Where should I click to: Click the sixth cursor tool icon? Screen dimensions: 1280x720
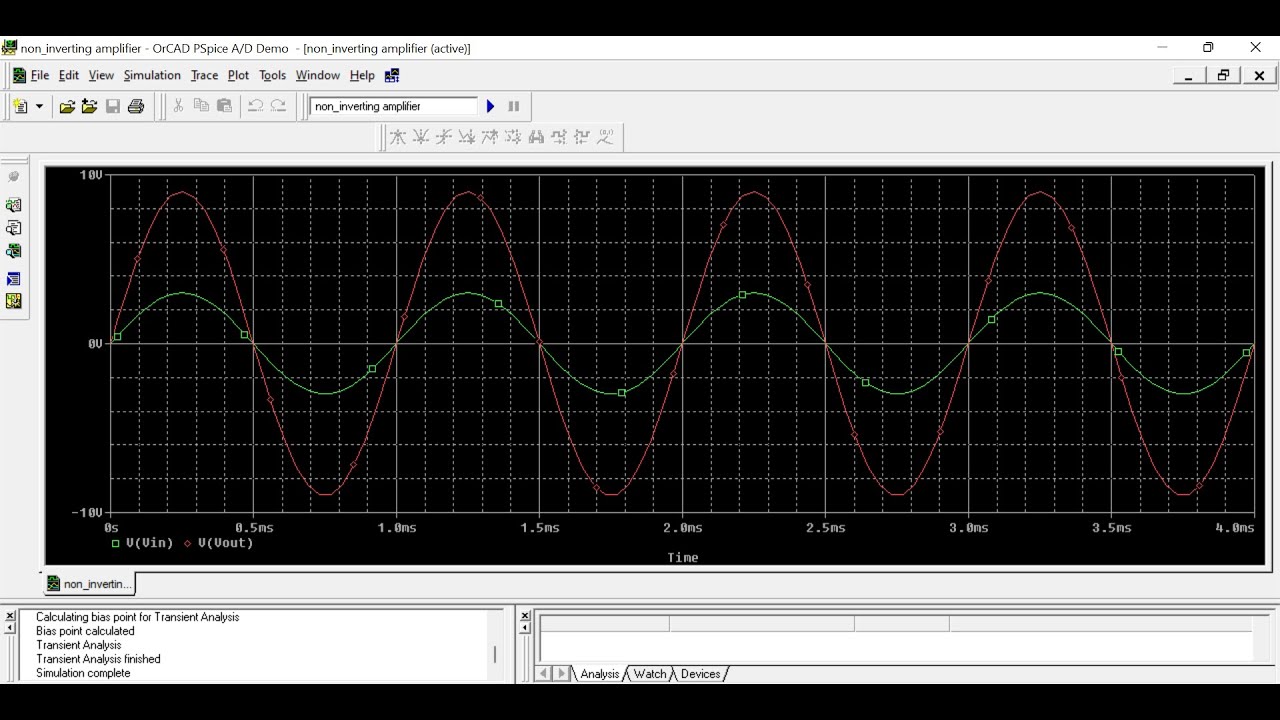pyautogui.click(x=513, y=137)
